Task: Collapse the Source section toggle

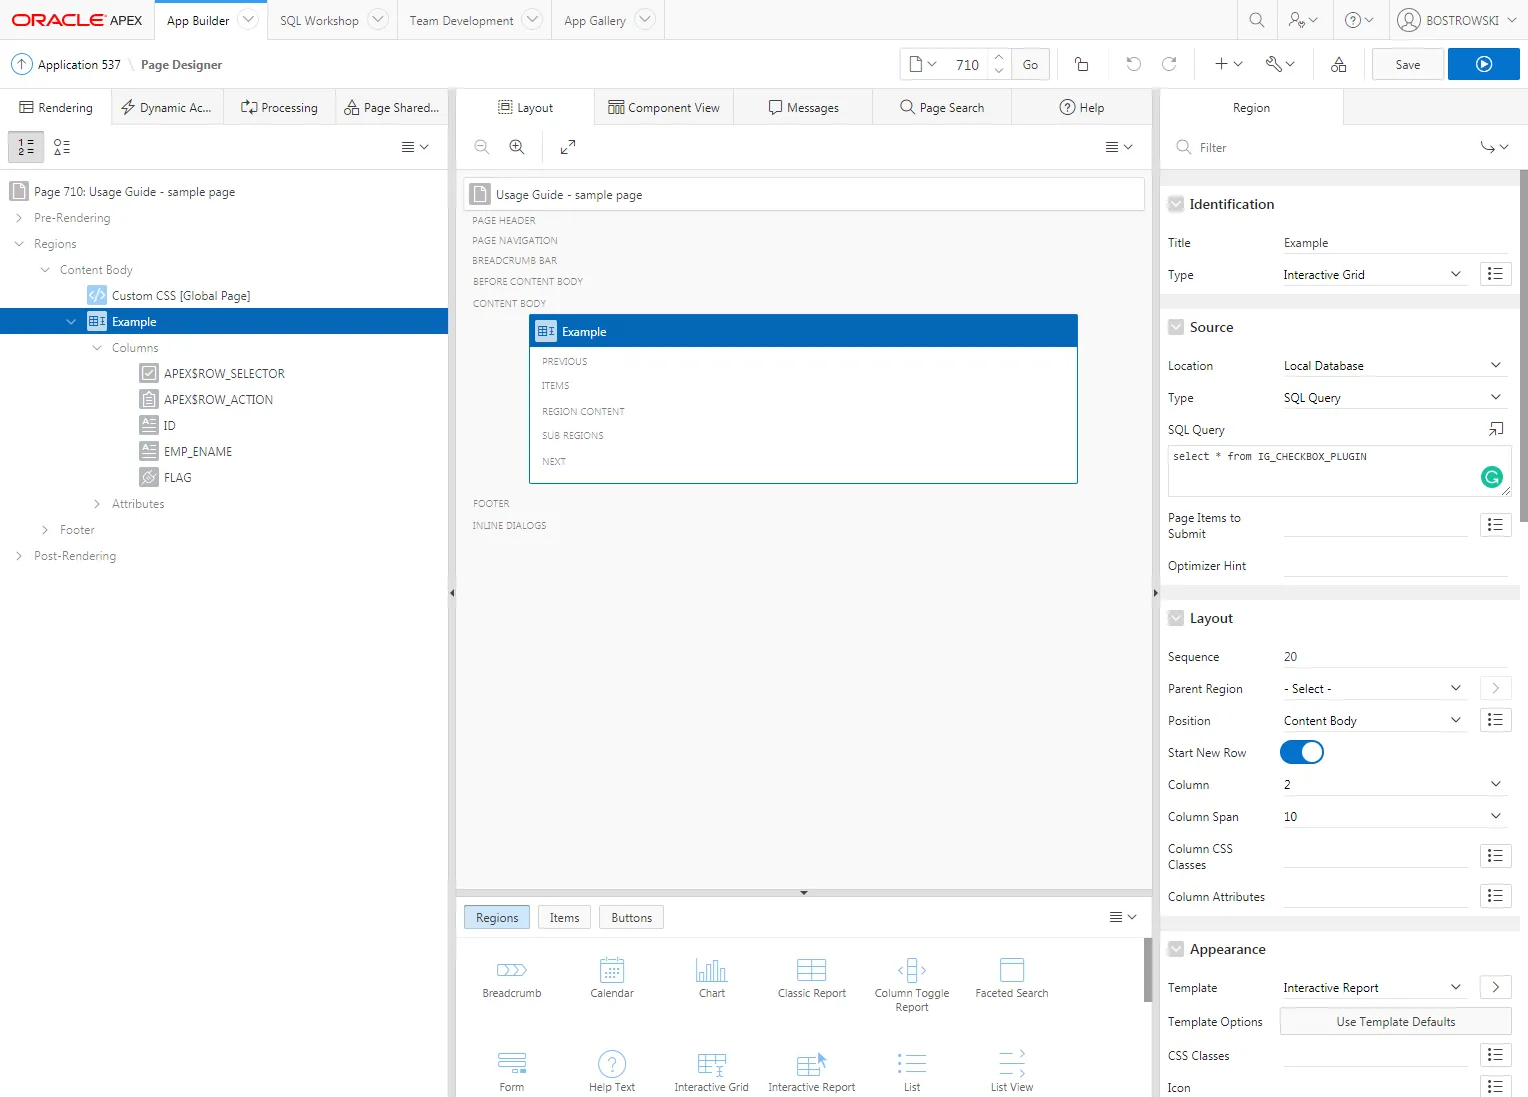Action: (x=1176, y=327)
